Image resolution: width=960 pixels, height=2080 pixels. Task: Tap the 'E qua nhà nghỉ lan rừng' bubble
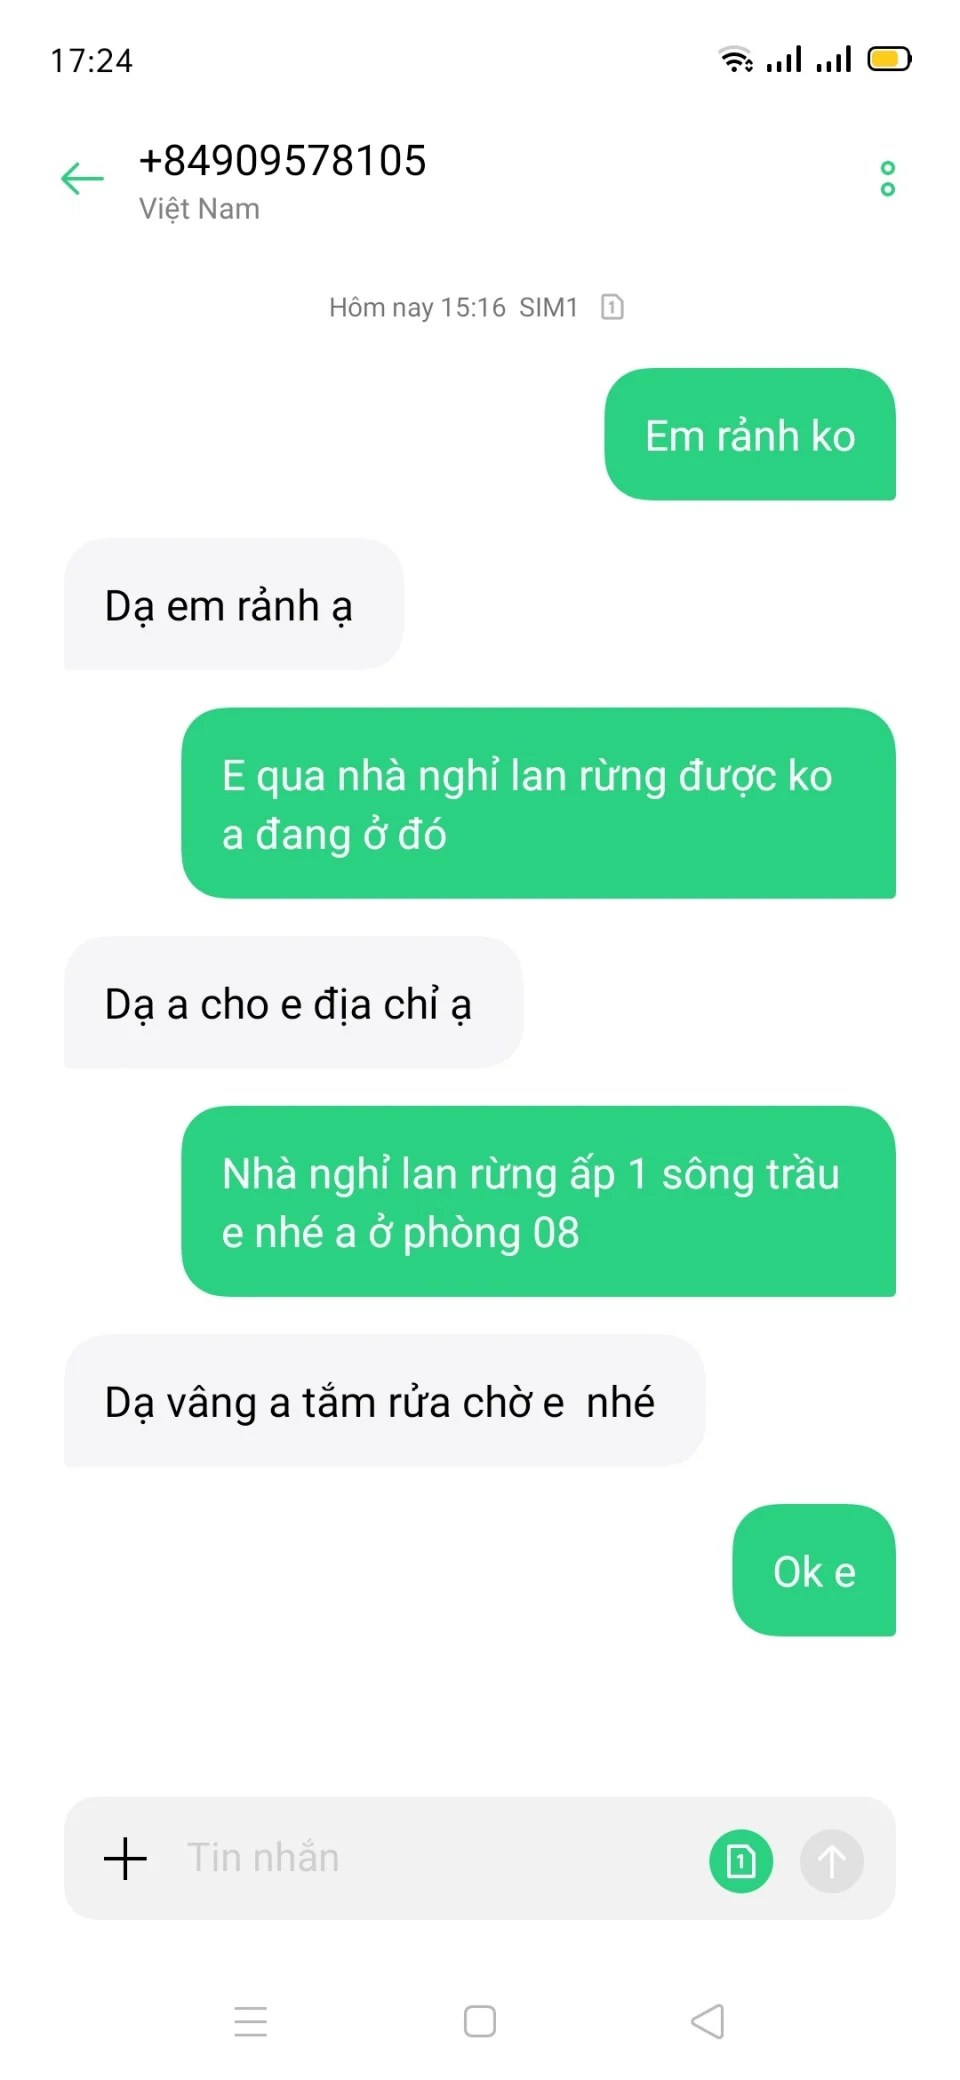pos(538,803)
